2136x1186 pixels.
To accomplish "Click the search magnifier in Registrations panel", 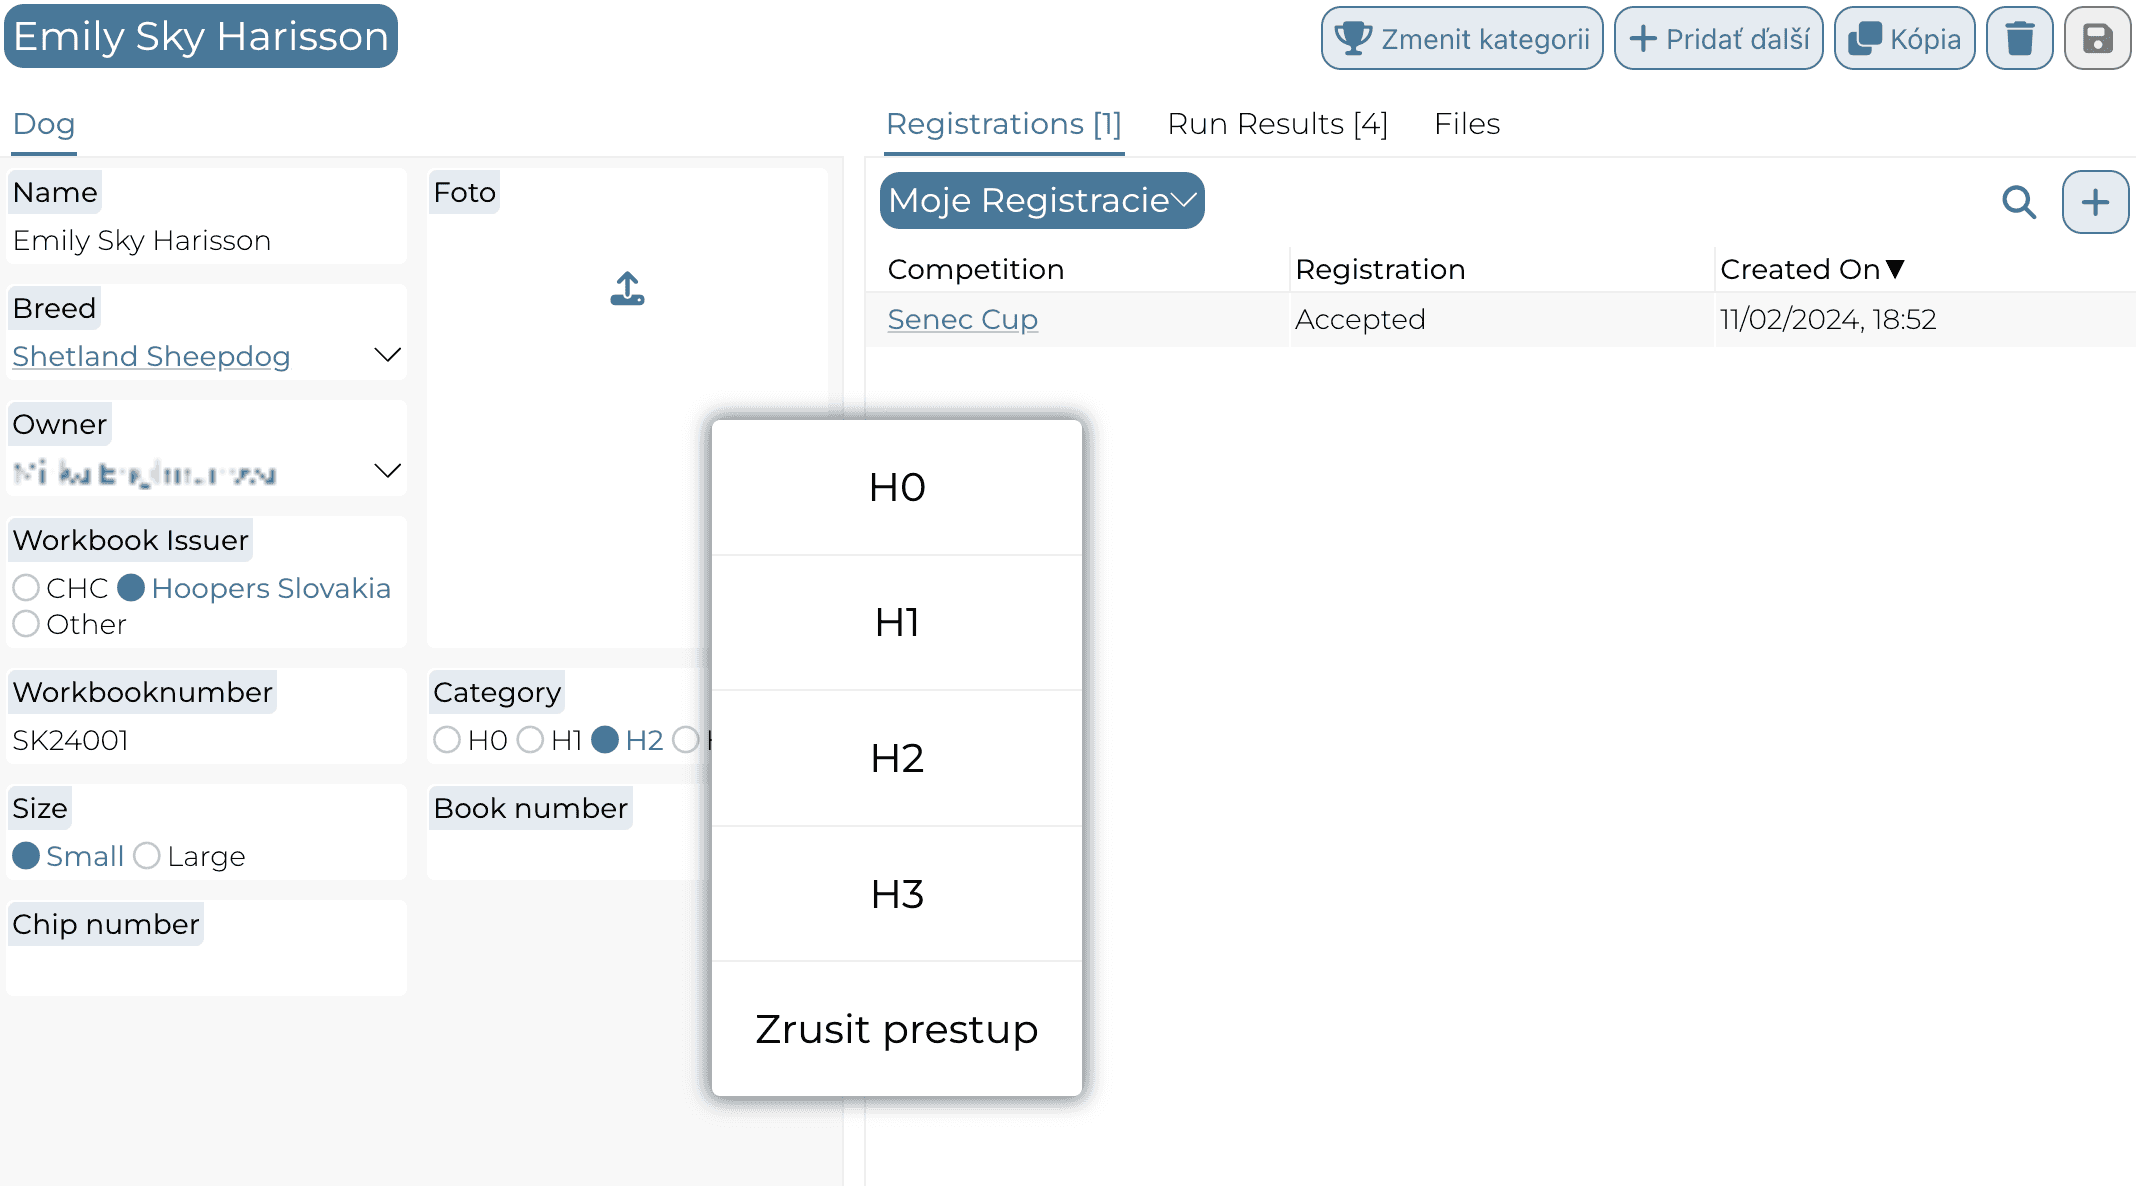I will click(x=2019, y=202).
